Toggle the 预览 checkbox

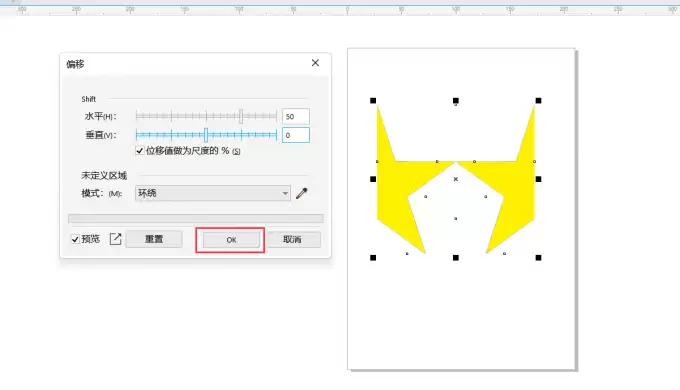[75, 239]
